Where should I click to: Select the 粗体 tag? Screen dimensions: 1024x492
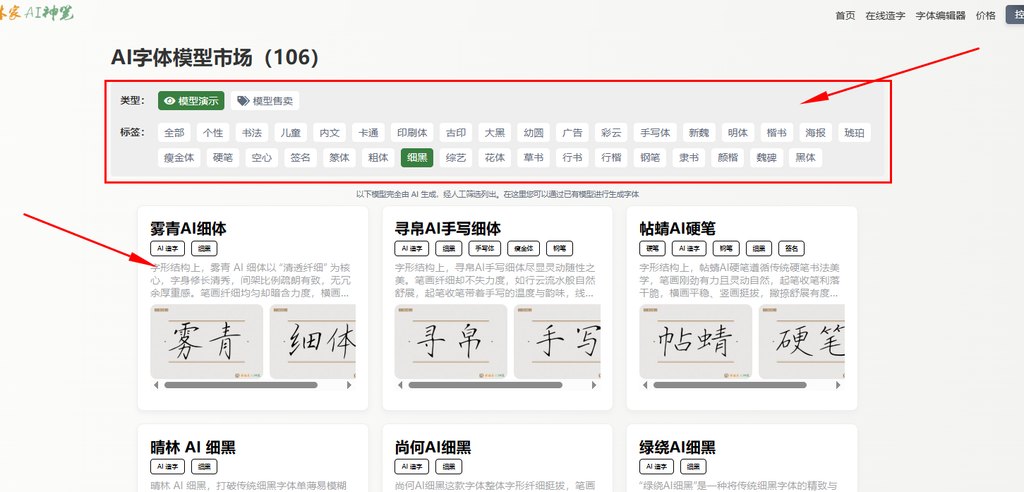[378, 157]
